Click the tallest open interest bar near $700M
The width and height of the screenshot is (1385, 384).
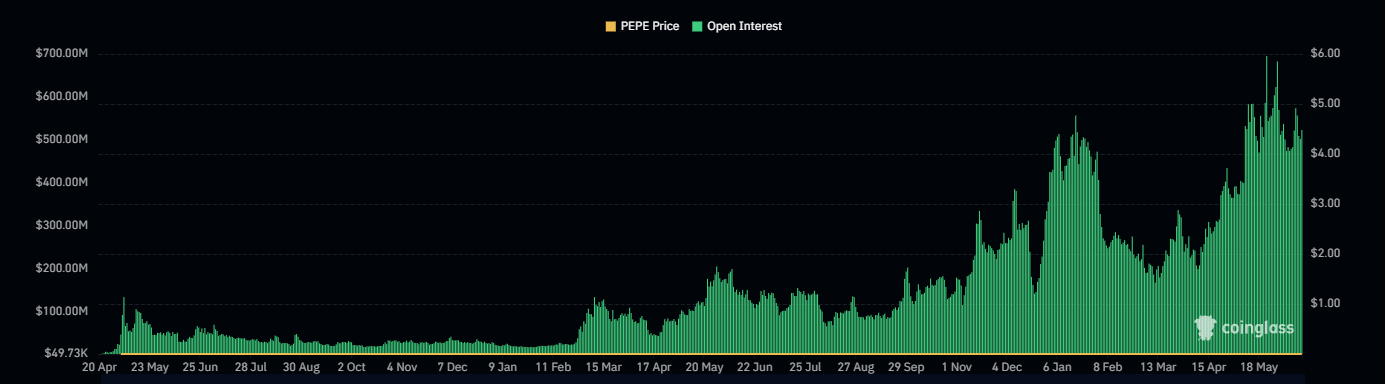pyautogui.click(x=1267, y=204)
